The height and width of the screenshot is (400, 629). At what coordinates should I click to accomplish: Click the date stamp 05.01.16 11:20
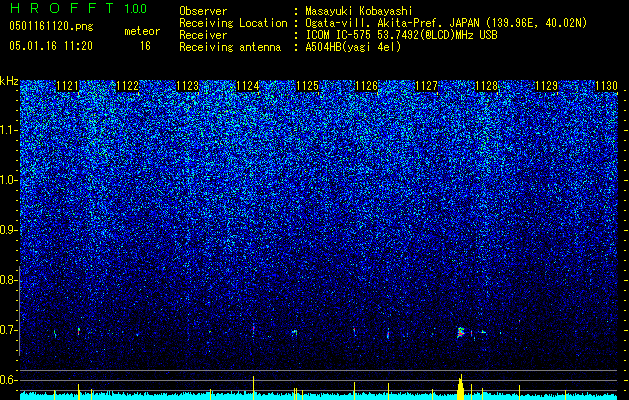point(51,46)
